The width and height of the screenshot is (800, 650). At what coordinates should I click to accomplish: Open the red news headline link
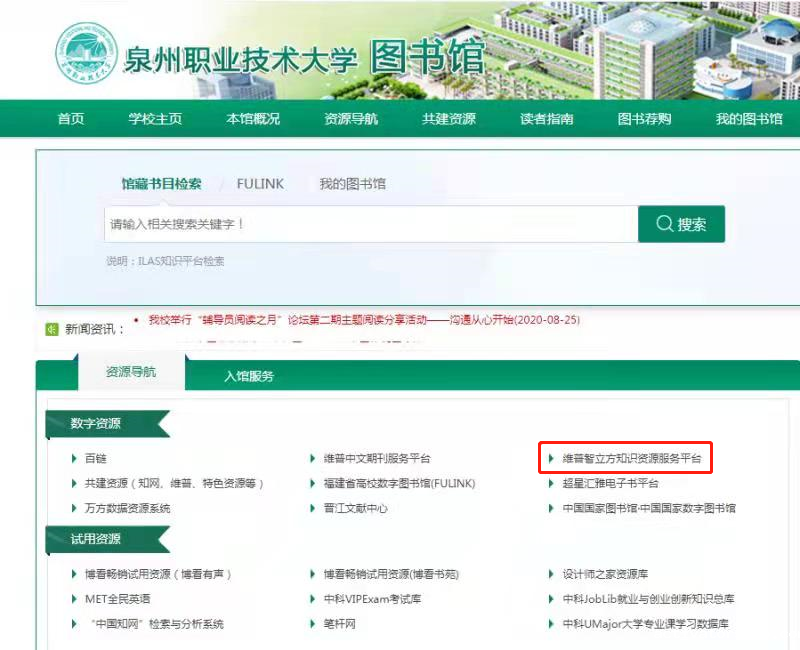[x=364, y=320]
